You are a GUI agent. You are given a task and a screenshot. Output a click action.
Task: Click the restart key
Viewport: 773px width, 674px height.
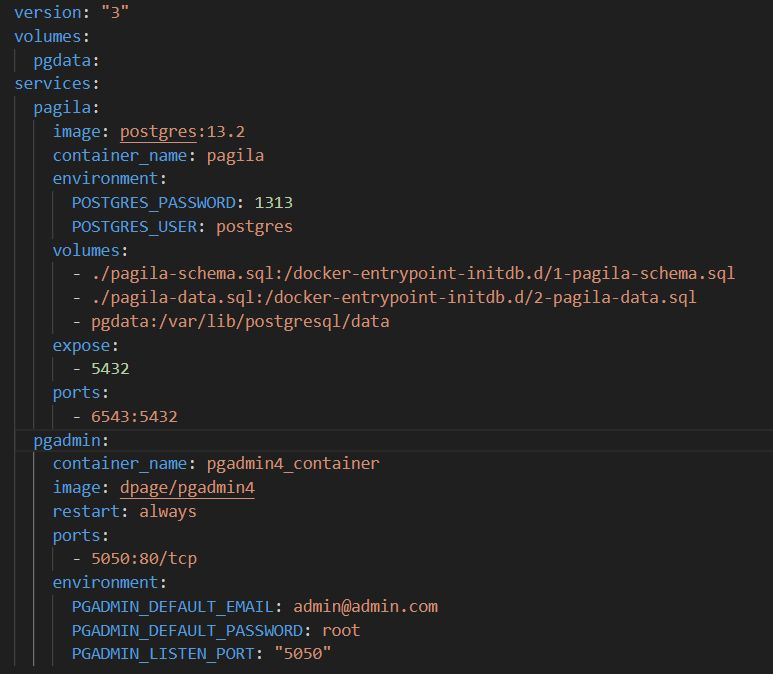click(x=86, y=511)
